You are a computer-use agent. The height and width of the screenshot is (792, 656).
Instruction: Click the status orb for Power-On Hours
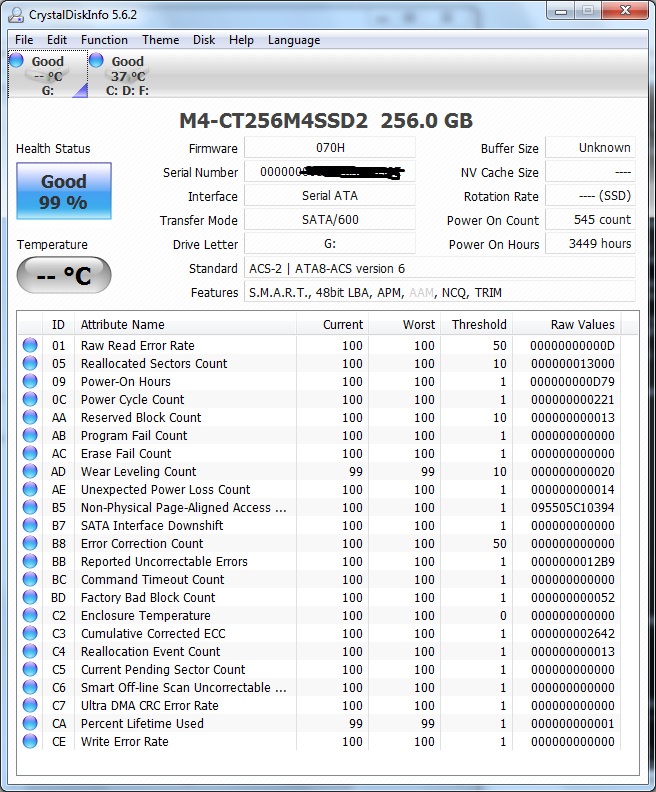30,381
